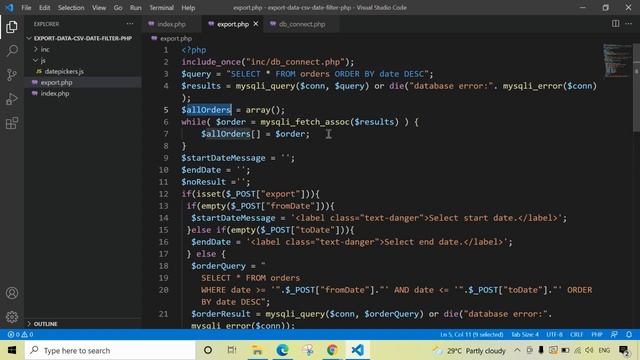
Task: Open the Run menu
Action: pyautogui.click(x=136, y=8)
